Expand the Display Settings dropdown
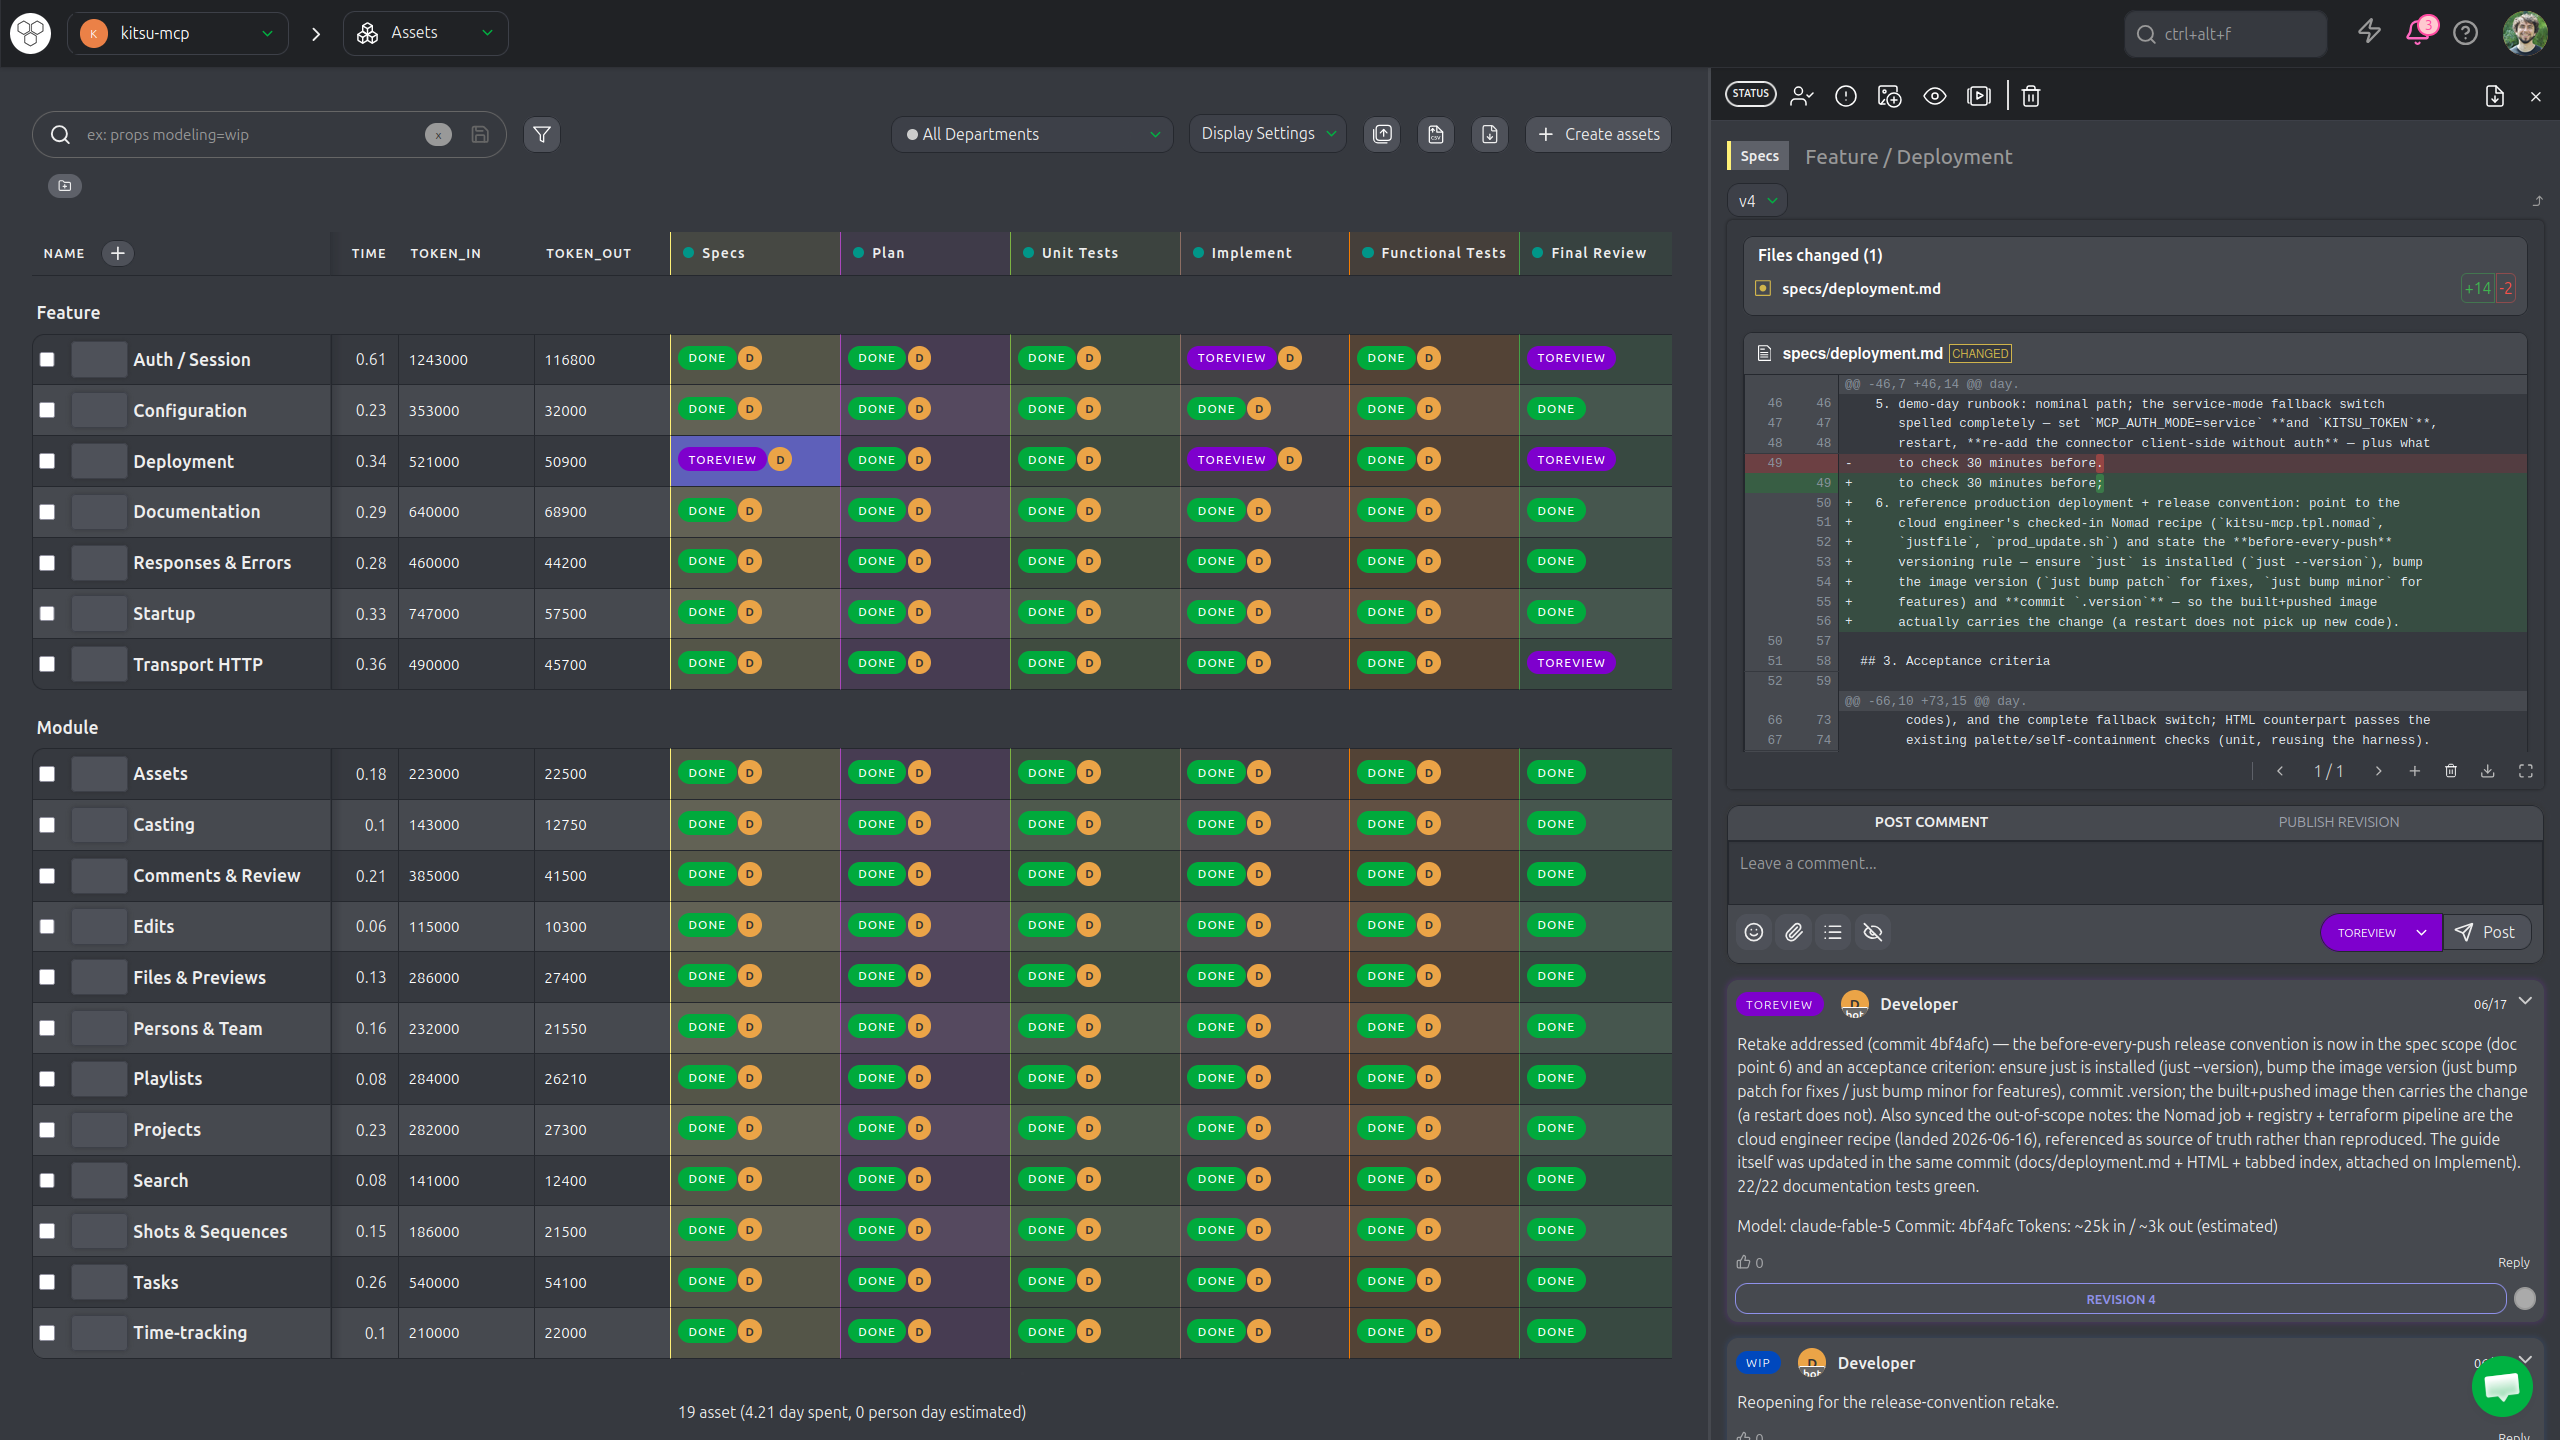This screenshot has width=2560, height=1440. coord(1267,134)
